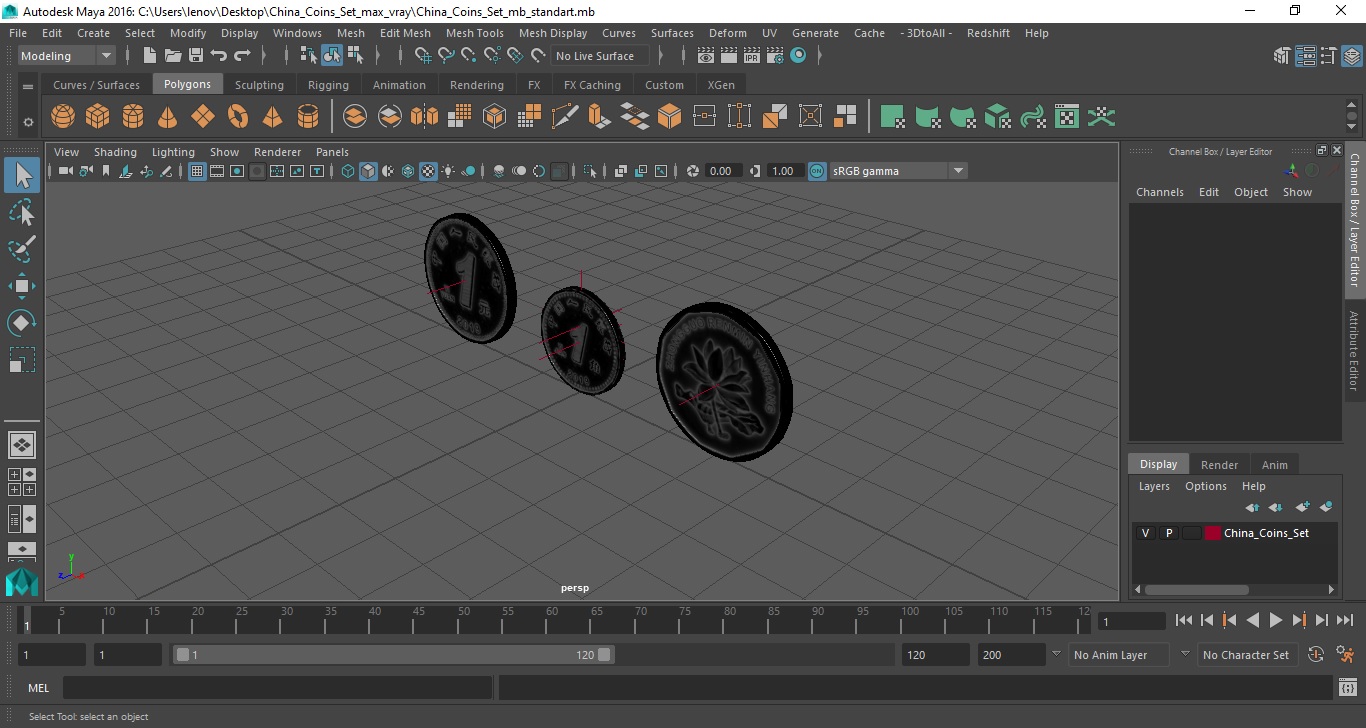Open the No Anim Layer dropdown
The image size is (1366, 728).
[1121, 655]
